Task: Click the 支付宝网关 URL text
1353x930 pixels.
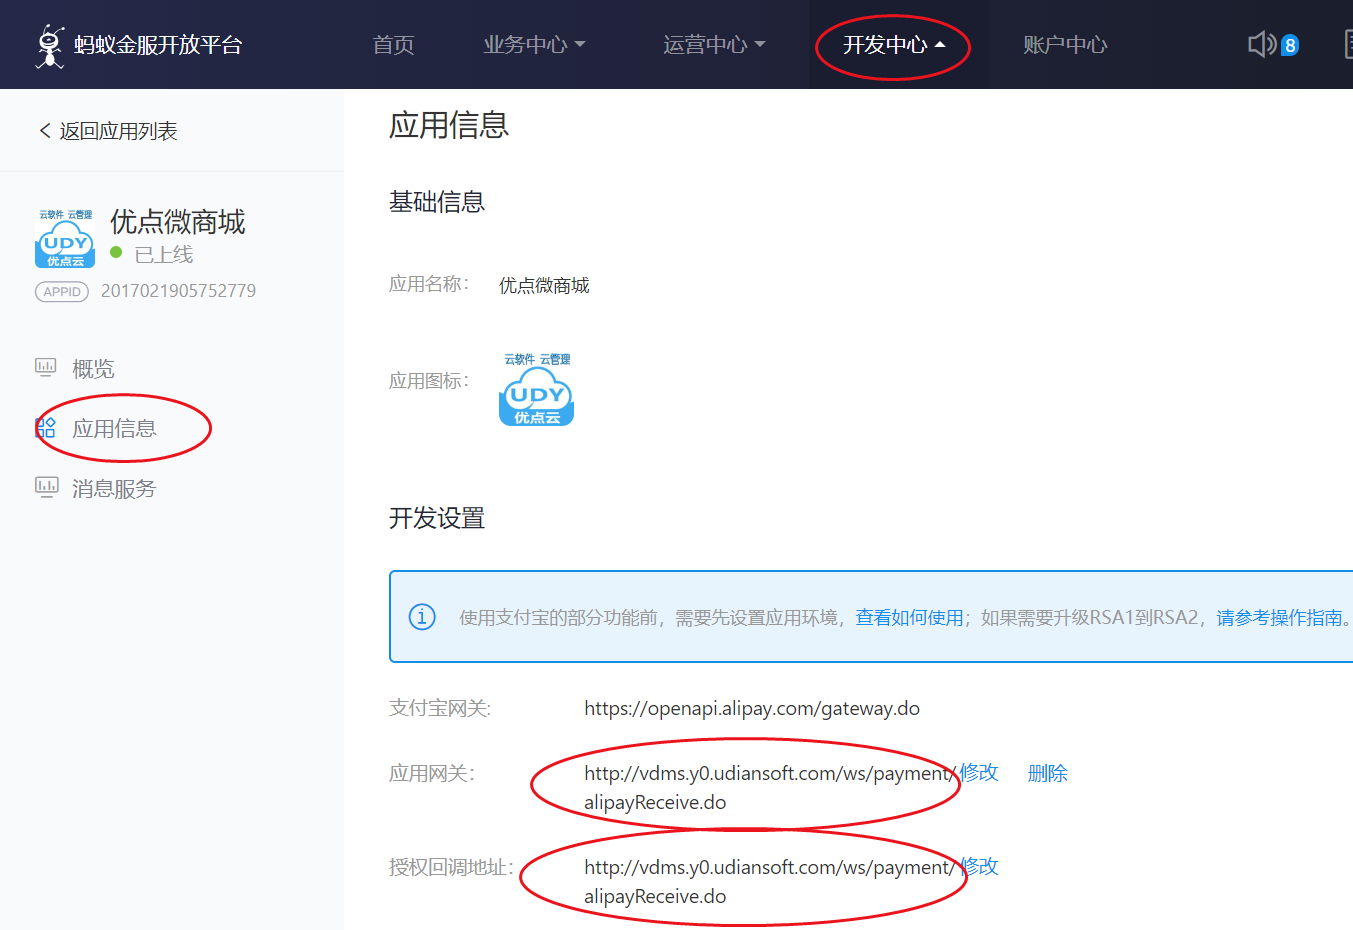Action: (752, 708)
